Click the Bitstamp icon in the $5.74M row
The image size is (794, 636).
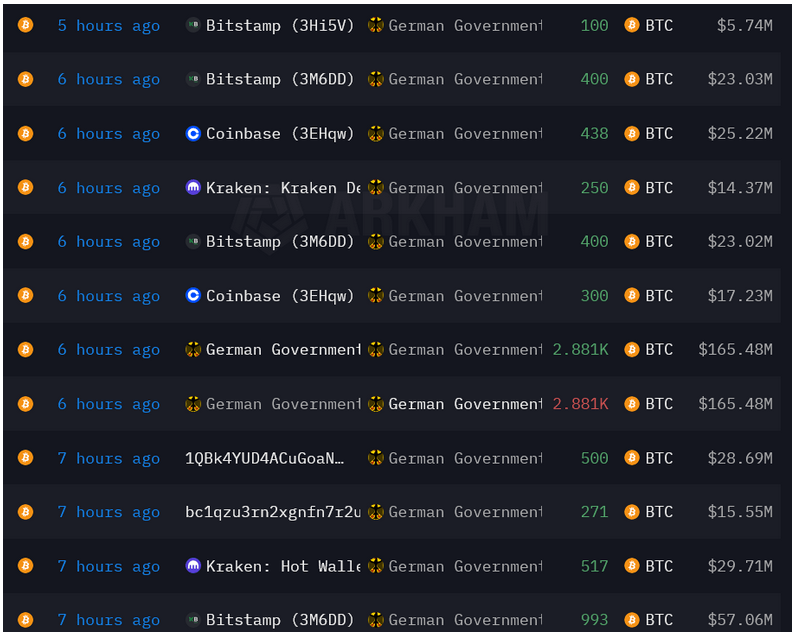193,25
